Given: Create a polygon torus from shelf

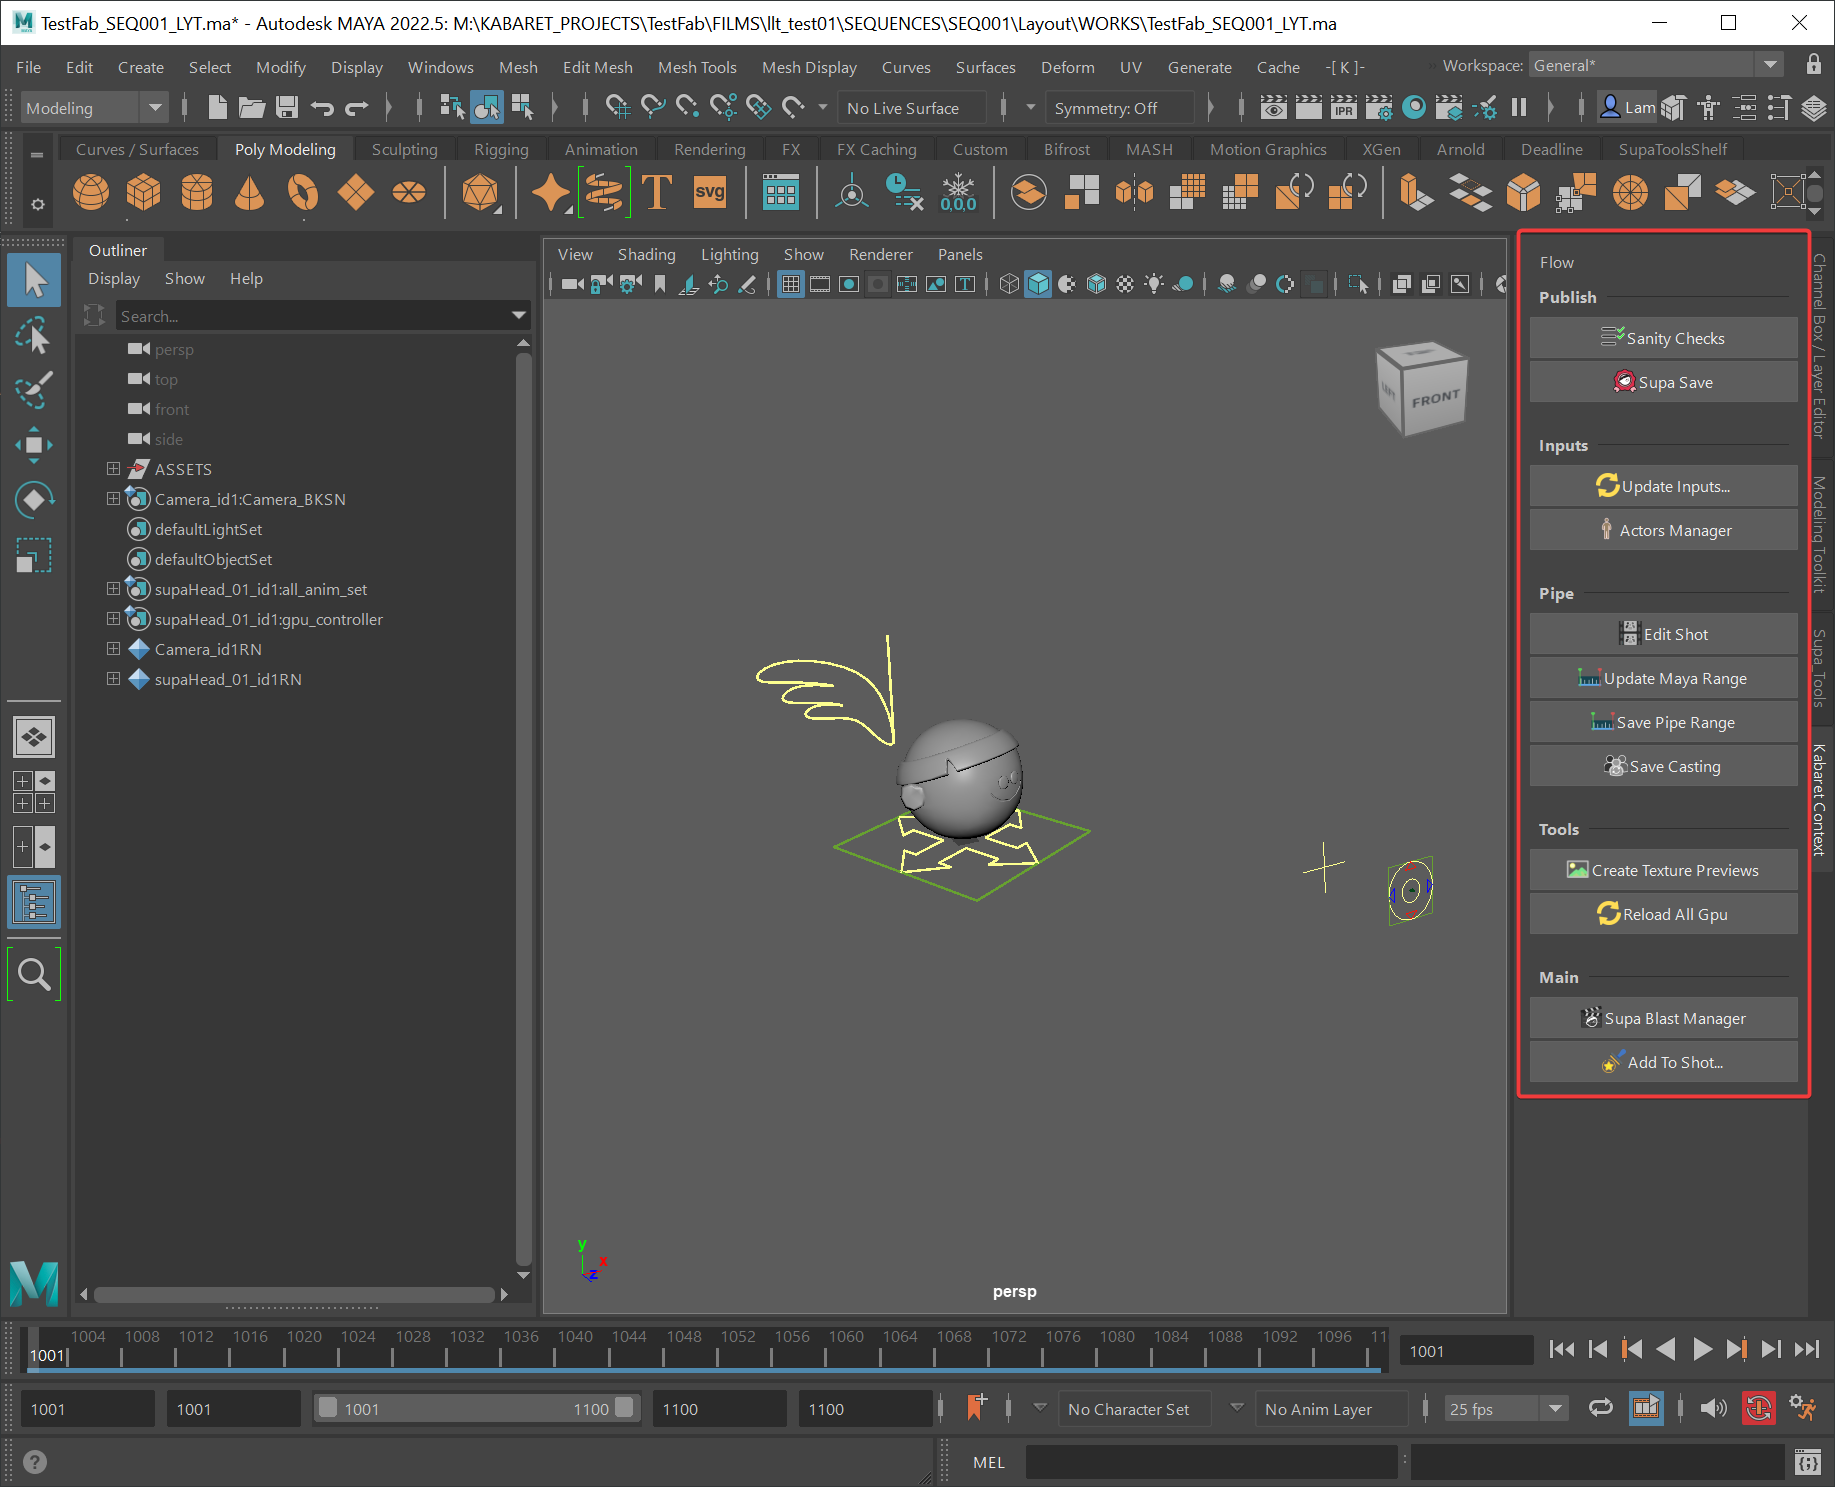Looking at the screenshot, I should [303, 191].
